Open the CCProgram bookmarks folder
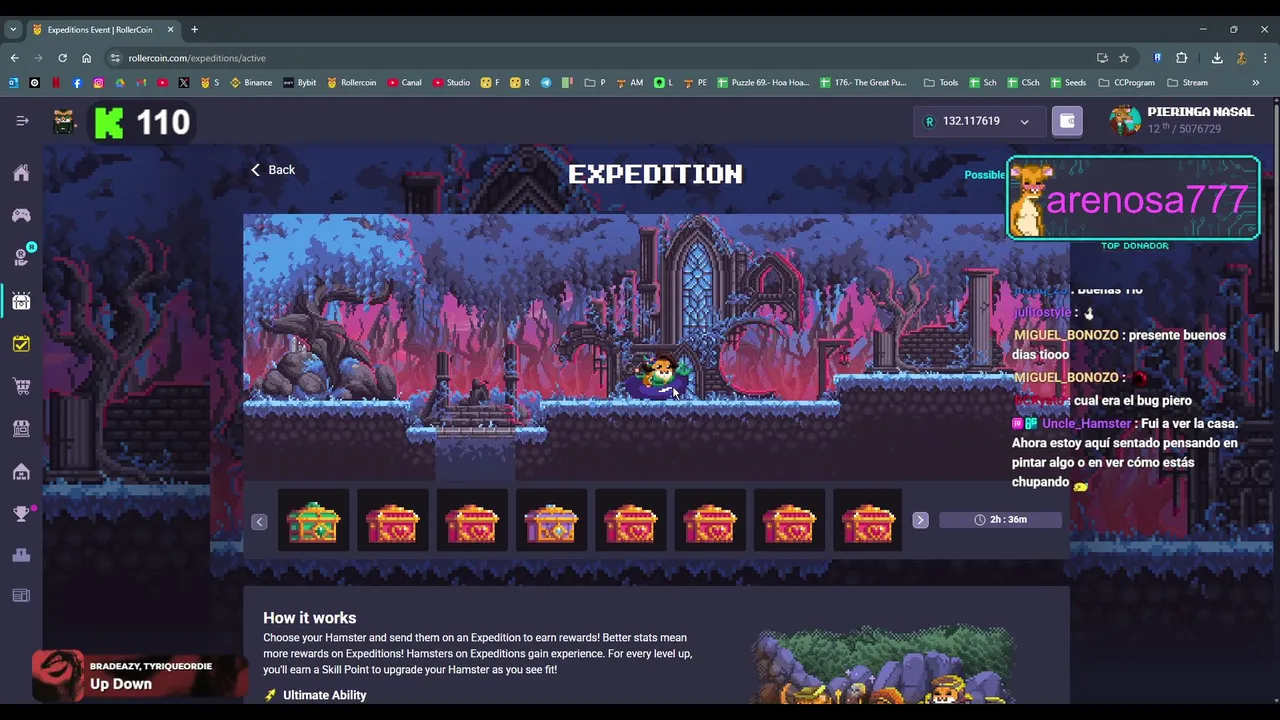The height and width of the screenshot is (720, 1280). point(1126,83)
